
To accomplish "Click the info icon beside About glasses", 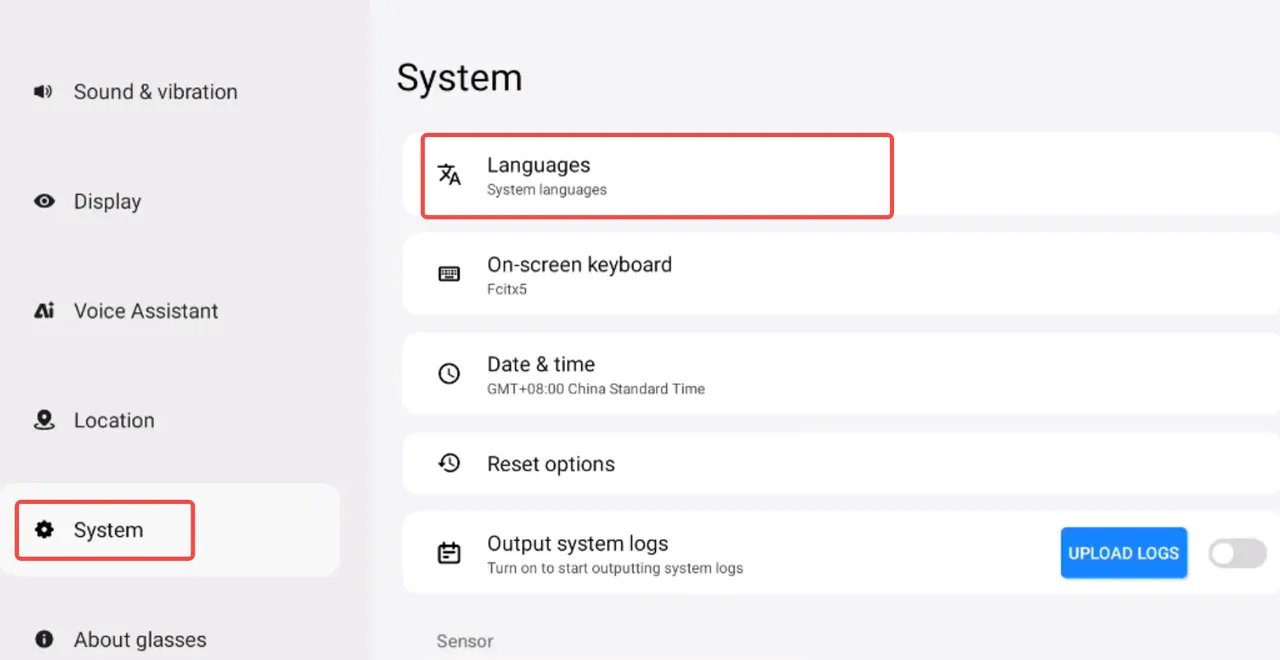I will click(x=44, y=639).
